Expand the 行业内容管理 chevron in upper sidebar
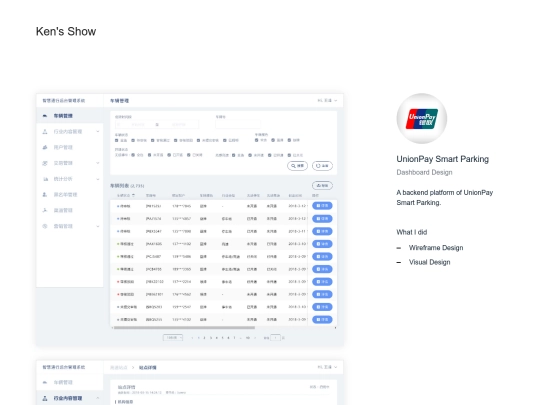The image size is (540, 405). pyautogui.click(x=97, y=132)
